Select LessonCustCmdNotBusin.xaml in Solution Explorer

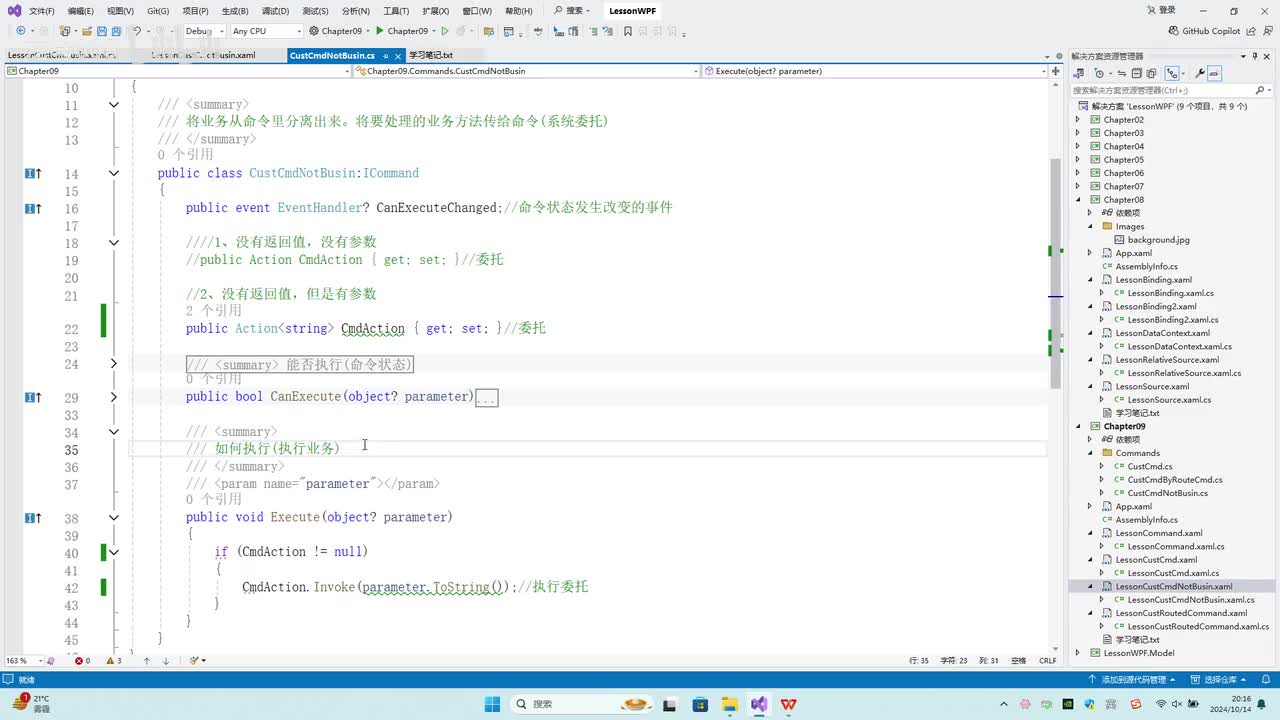point(1173,586)
